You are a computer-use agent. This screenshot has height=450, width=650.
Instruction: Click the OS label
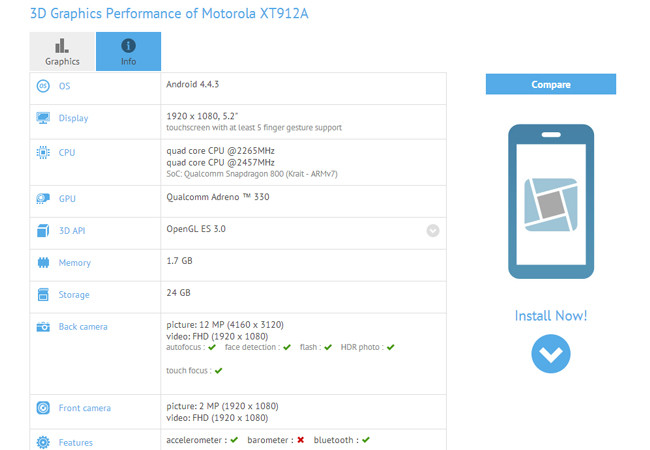(x=64, y=86)
